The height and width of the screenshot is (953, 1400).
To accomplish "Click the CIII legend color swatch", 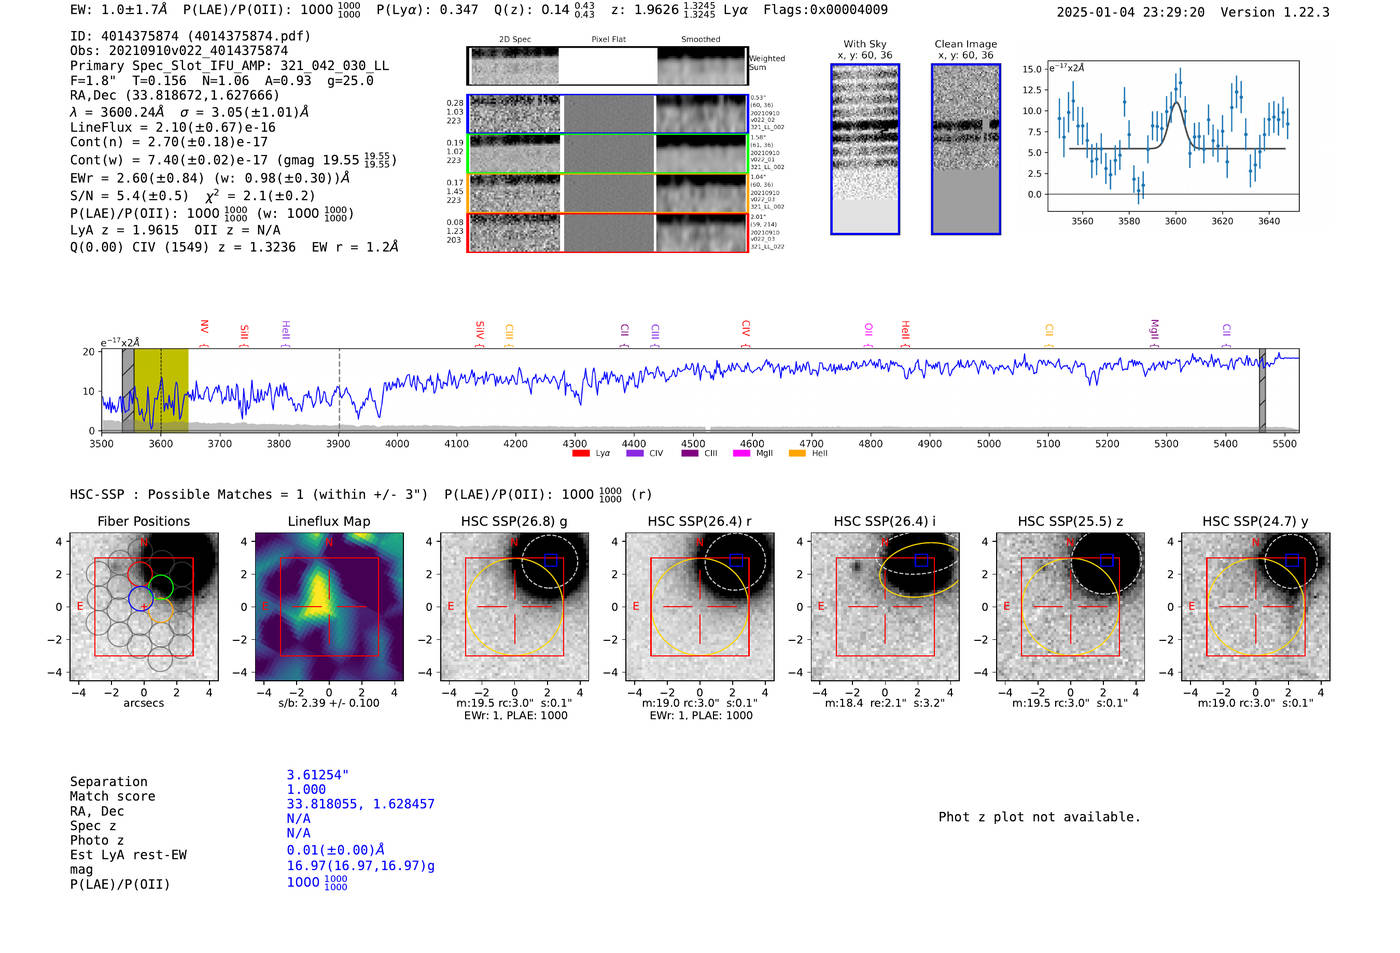I will click(689, 454).
